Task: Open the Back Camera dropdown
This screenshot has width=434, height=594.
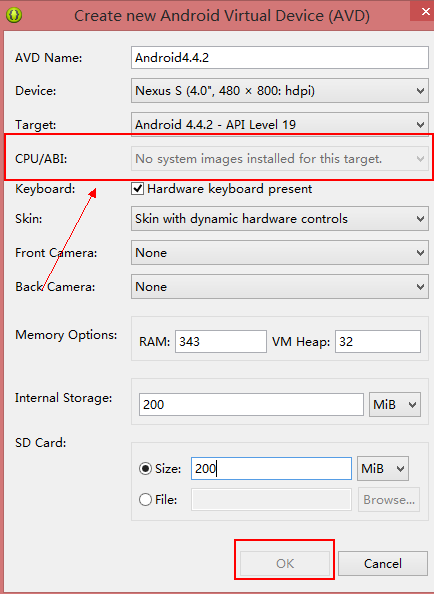Action: (x=280, y=286)
